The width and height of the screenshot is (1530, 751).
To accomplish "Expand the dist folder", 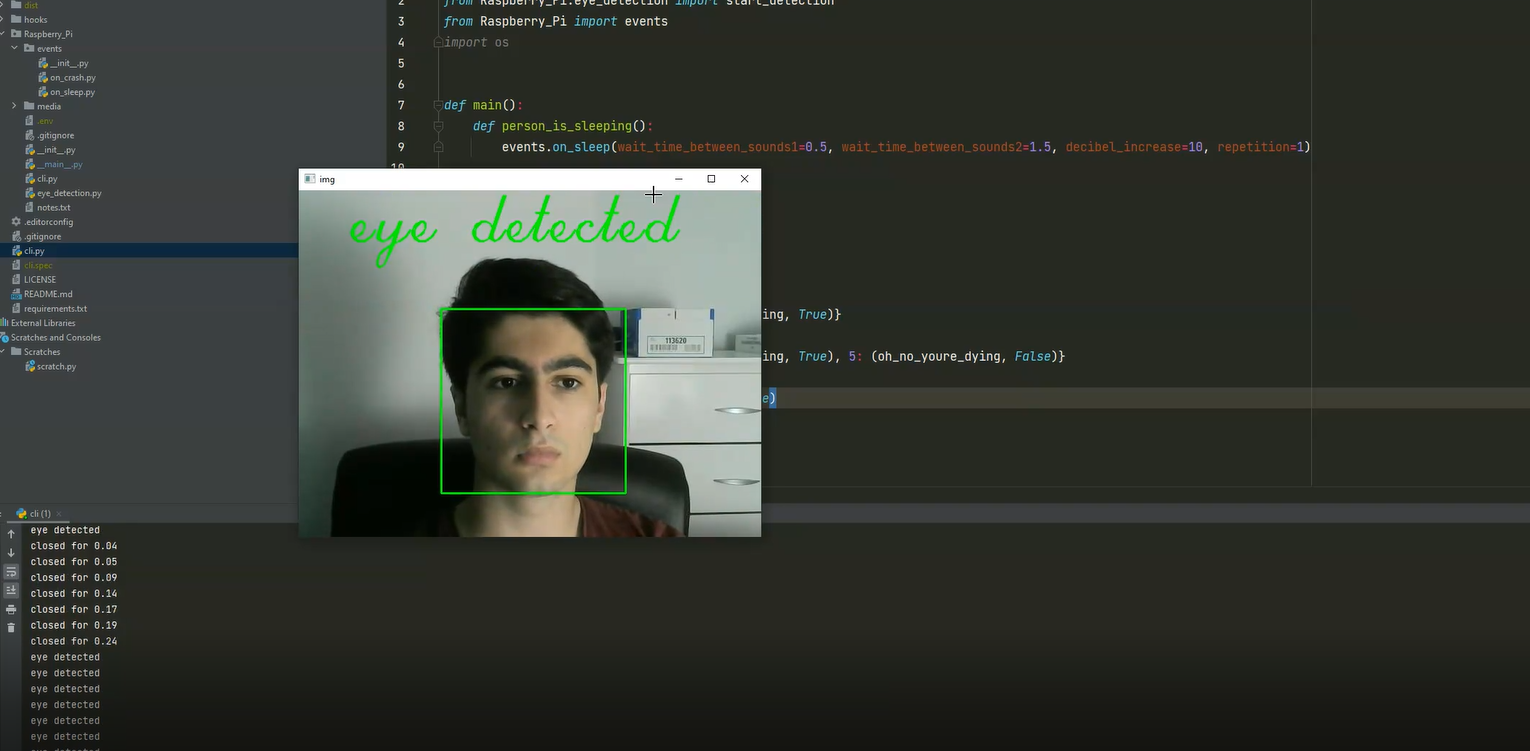I will 3,5.
